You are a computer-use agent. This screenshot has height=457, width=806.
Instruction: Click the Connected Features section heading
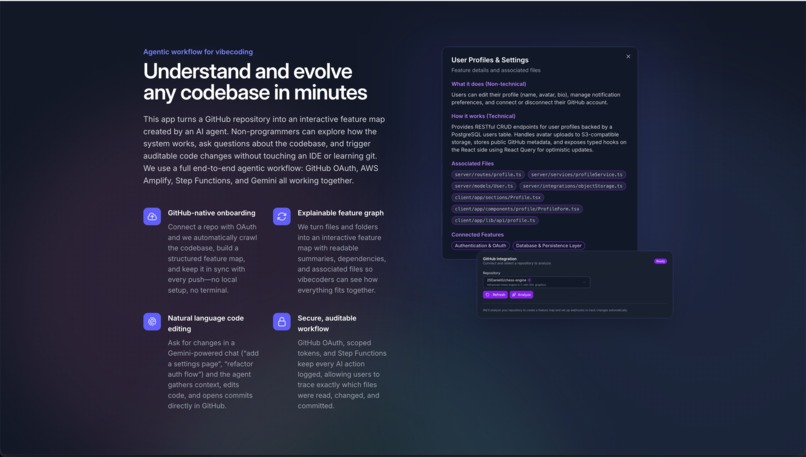pos(477,234)
